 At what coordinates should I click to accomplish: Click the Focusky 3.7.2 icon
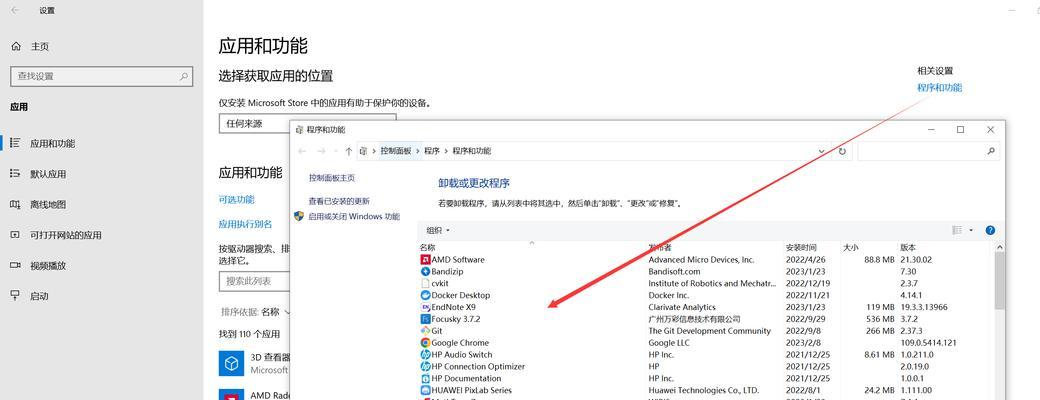pos(426,319)
